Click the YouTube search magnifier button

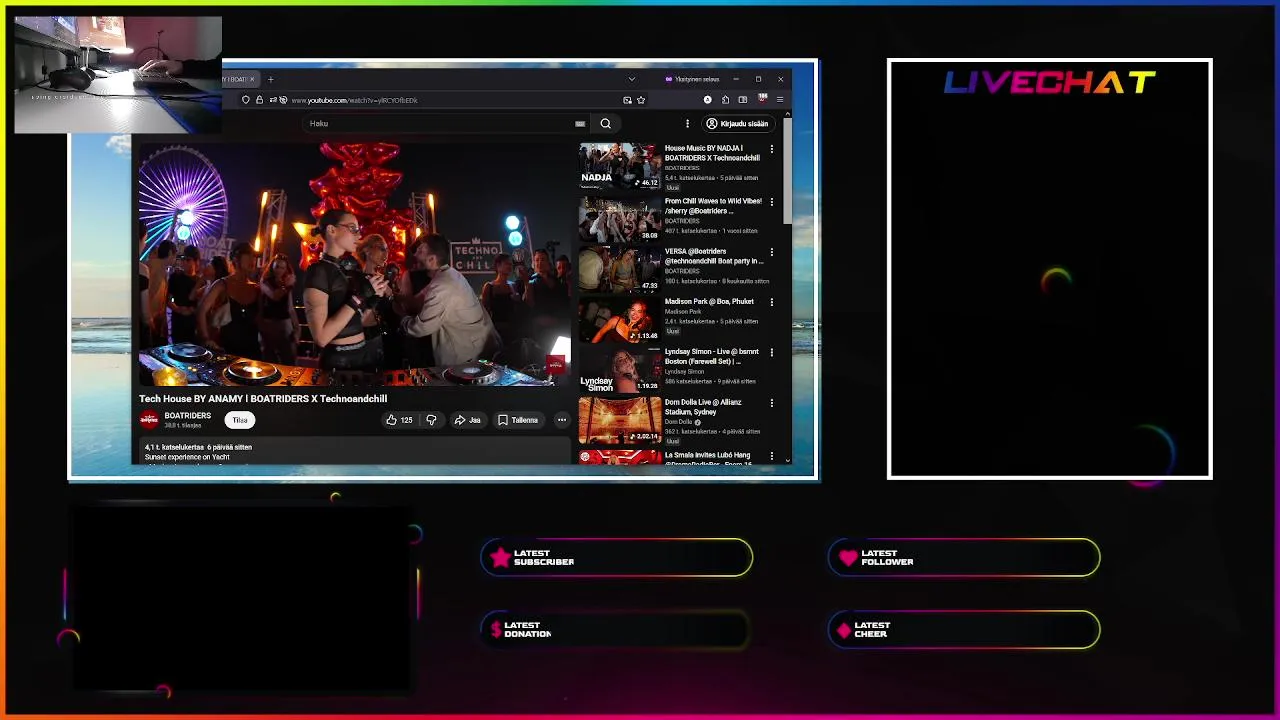click(605, 123)
